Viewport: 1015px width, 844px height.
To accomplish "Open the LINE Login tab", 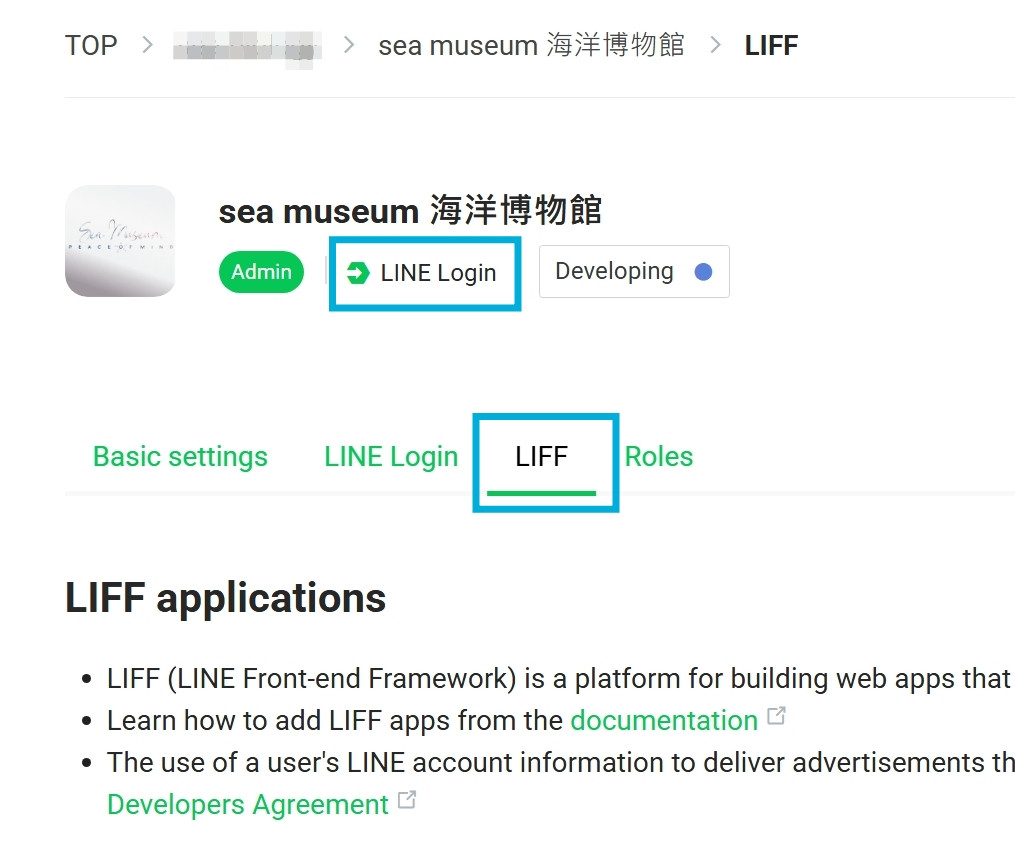I will (x=391, y=457).
